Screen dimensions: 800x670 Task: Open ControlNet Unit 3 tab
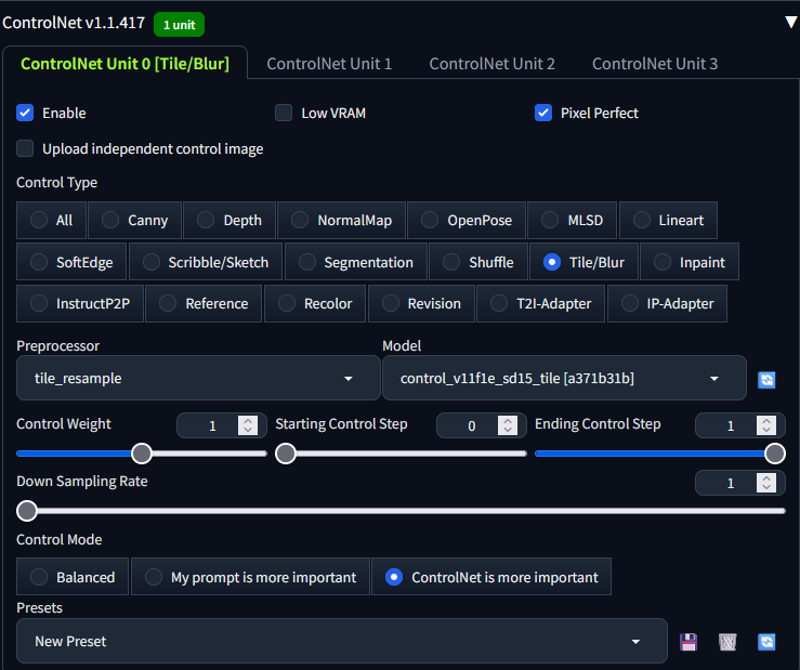[x=655, y=64]
